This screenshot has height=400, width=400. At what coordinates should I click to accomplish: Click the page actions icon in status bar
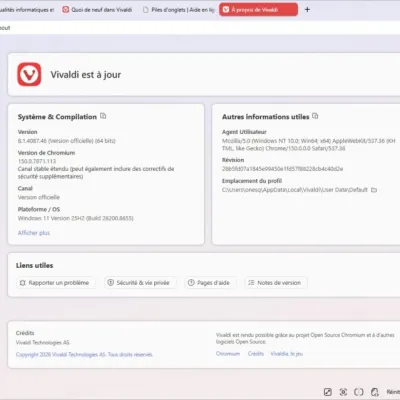pos(375,392)
